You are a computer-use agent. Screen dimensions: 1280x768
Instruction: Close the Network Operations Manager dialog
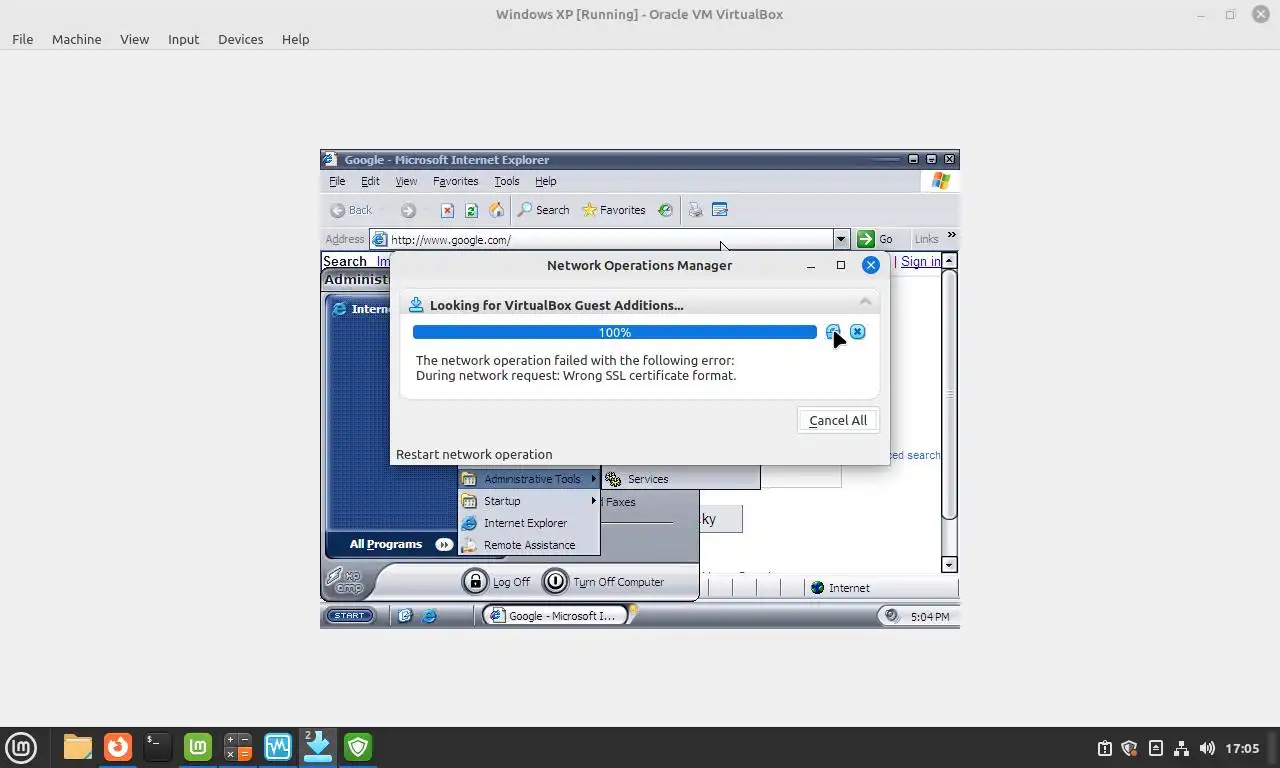(871, 265)
